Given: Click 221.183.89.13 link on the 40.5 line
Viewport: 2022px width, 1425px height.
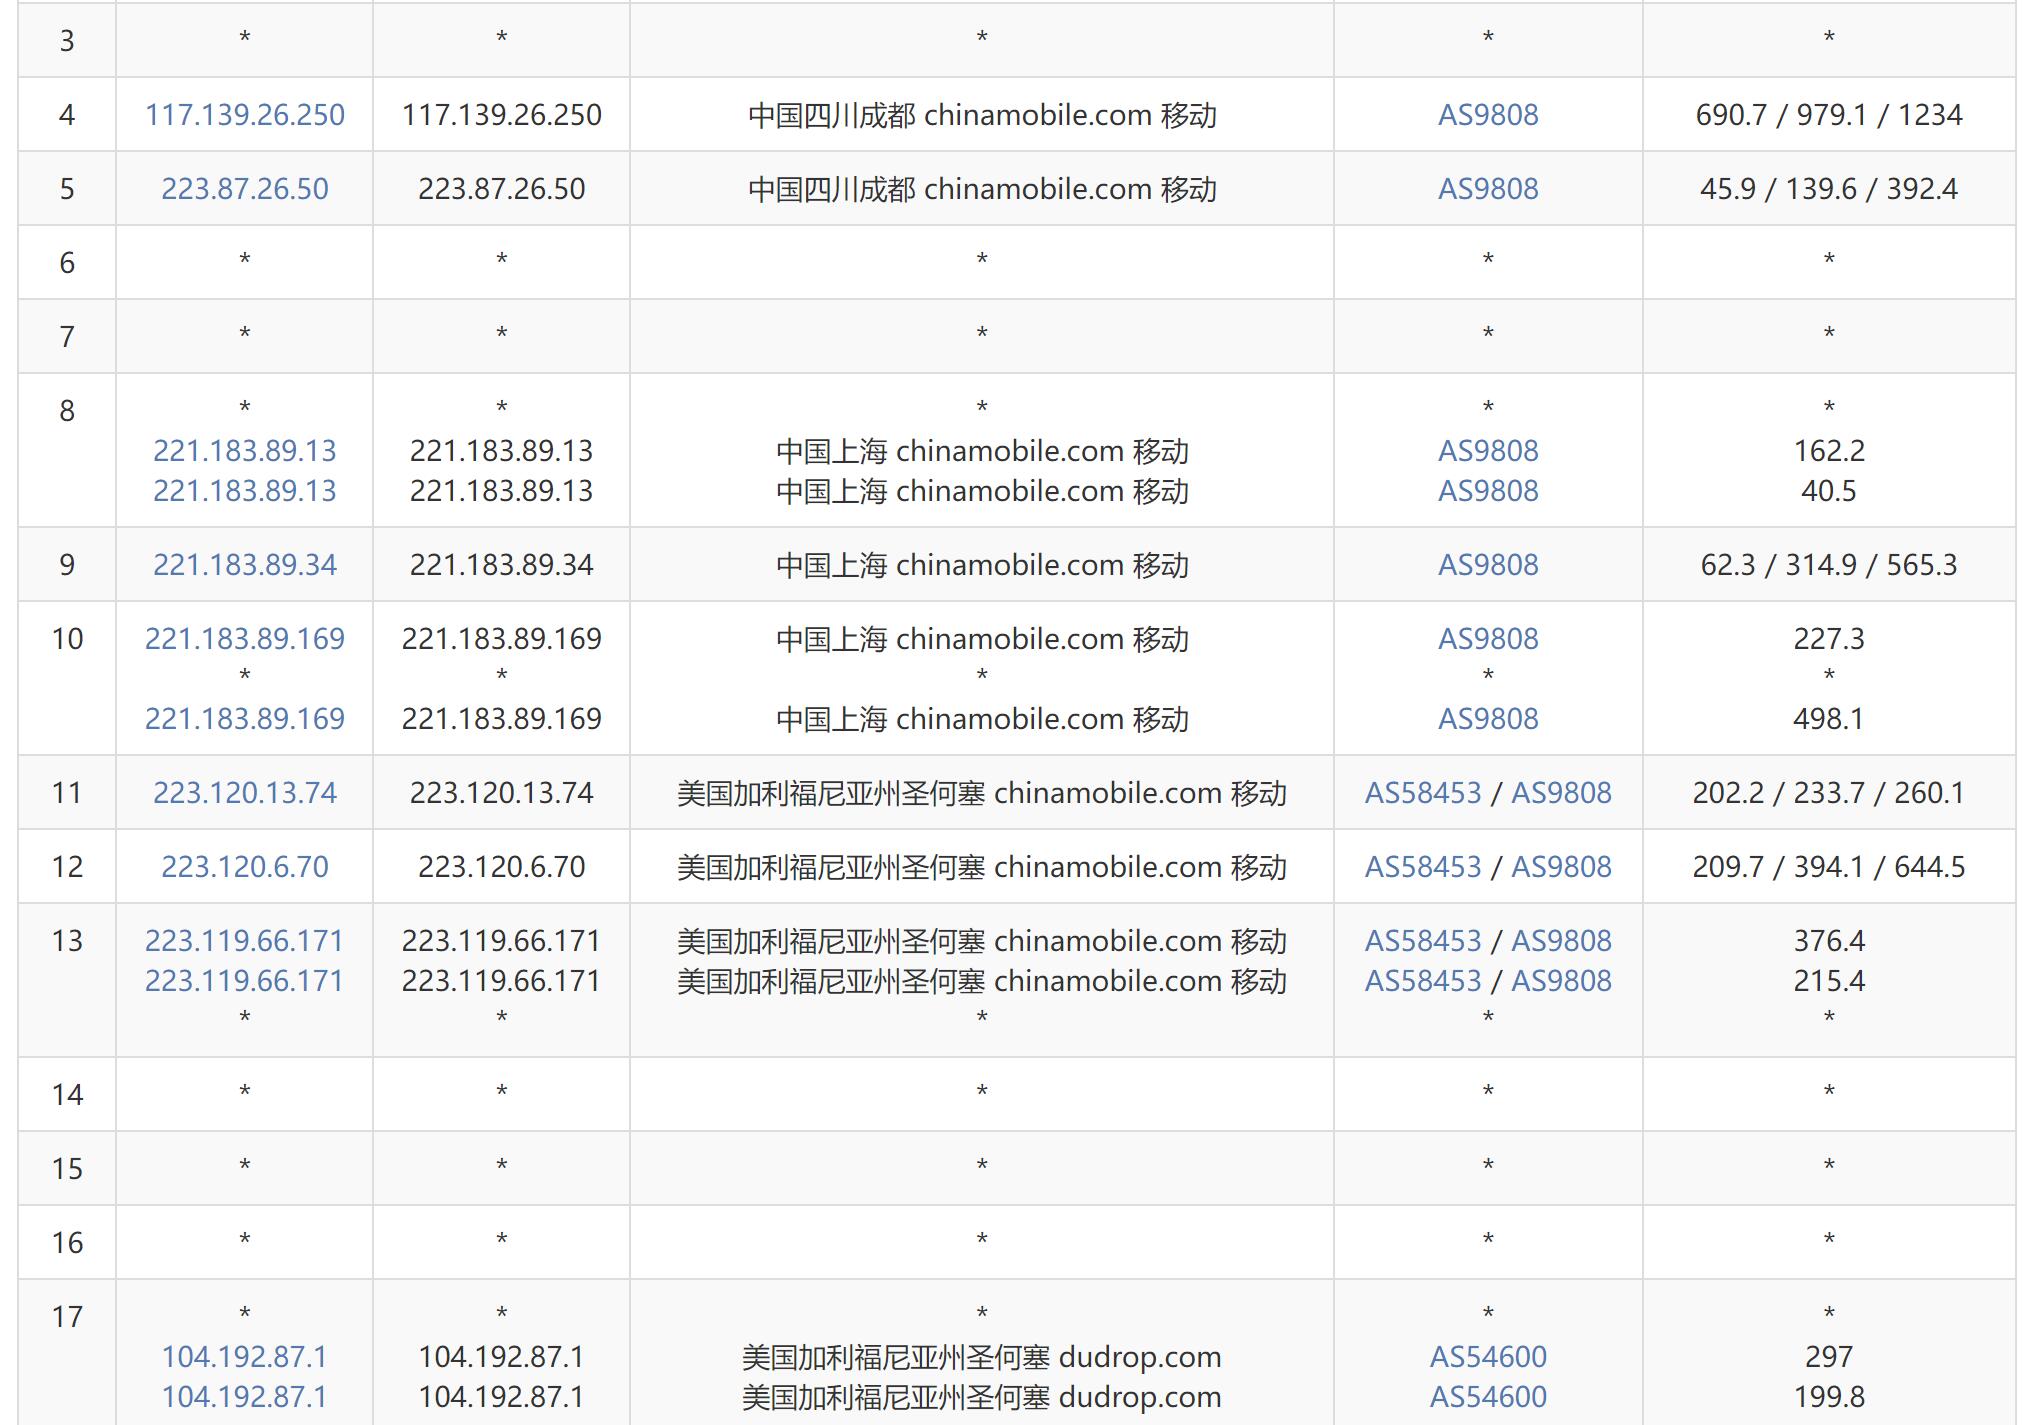Looking at the screenshot, I should [x=245, y=491].
